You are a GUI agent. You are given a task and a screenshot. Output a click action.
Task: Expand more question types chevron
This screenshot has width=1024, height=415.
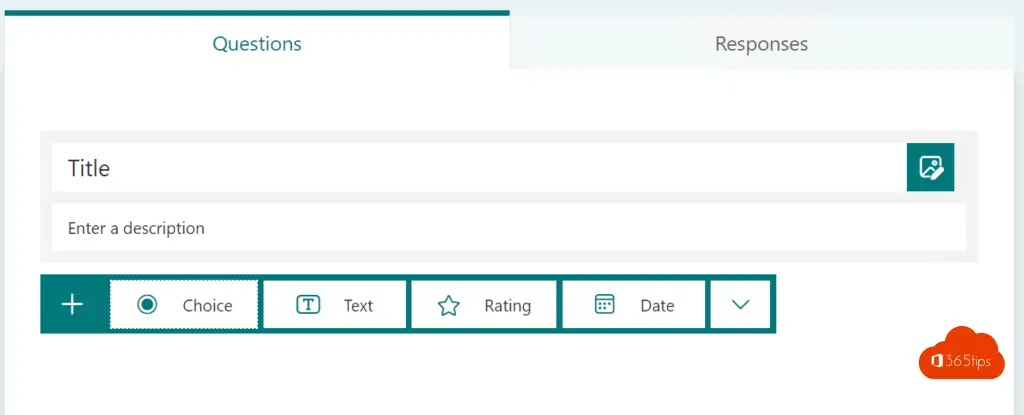(740, 305)
